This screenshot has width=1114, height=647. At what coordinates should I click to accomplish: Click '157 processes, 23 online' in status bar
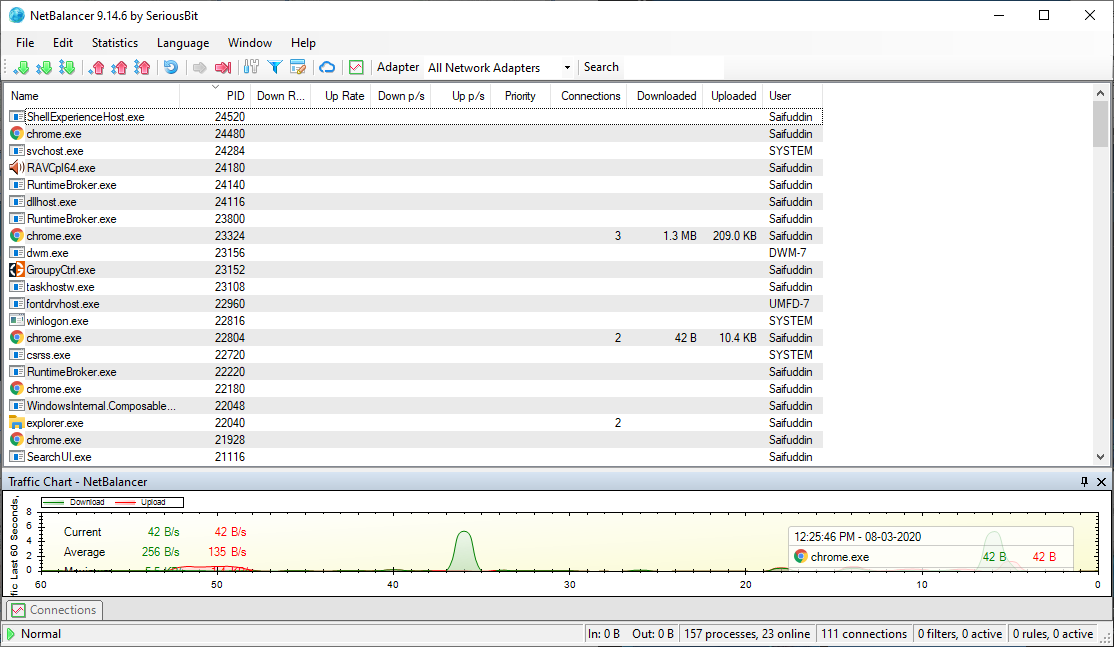(747, 634)
